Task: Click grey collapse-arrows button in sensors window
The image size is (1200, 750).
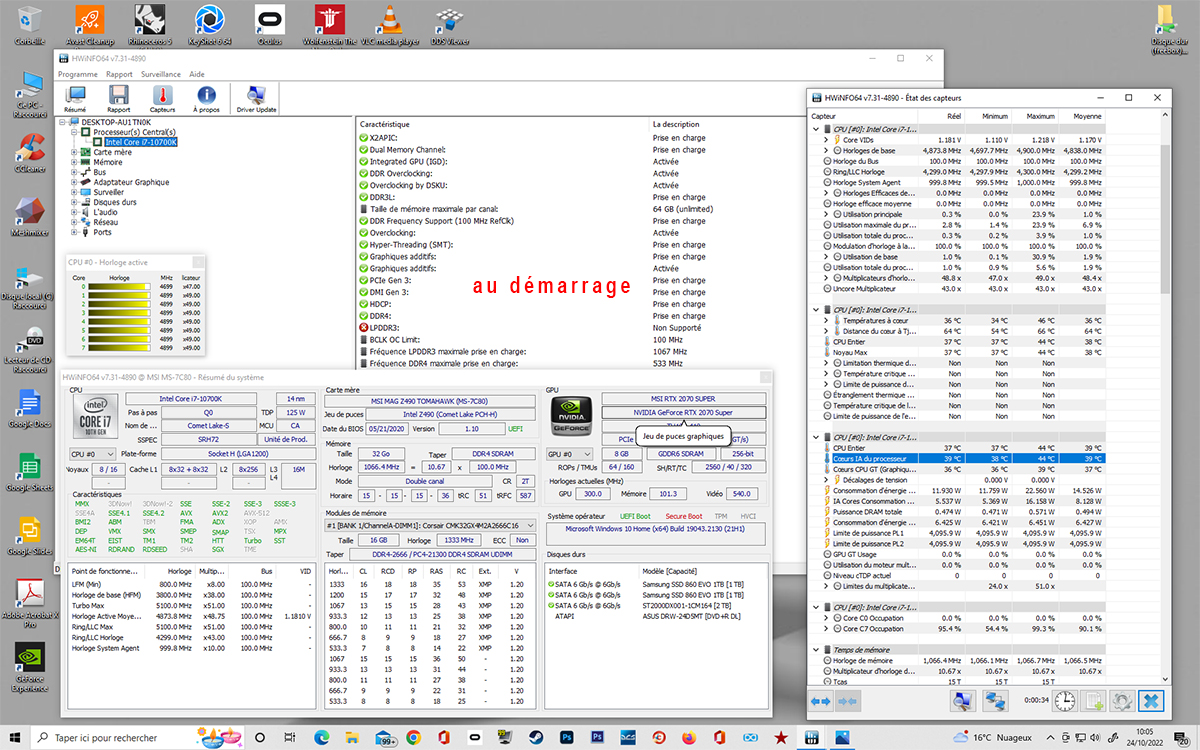Action: click(849, 701)
